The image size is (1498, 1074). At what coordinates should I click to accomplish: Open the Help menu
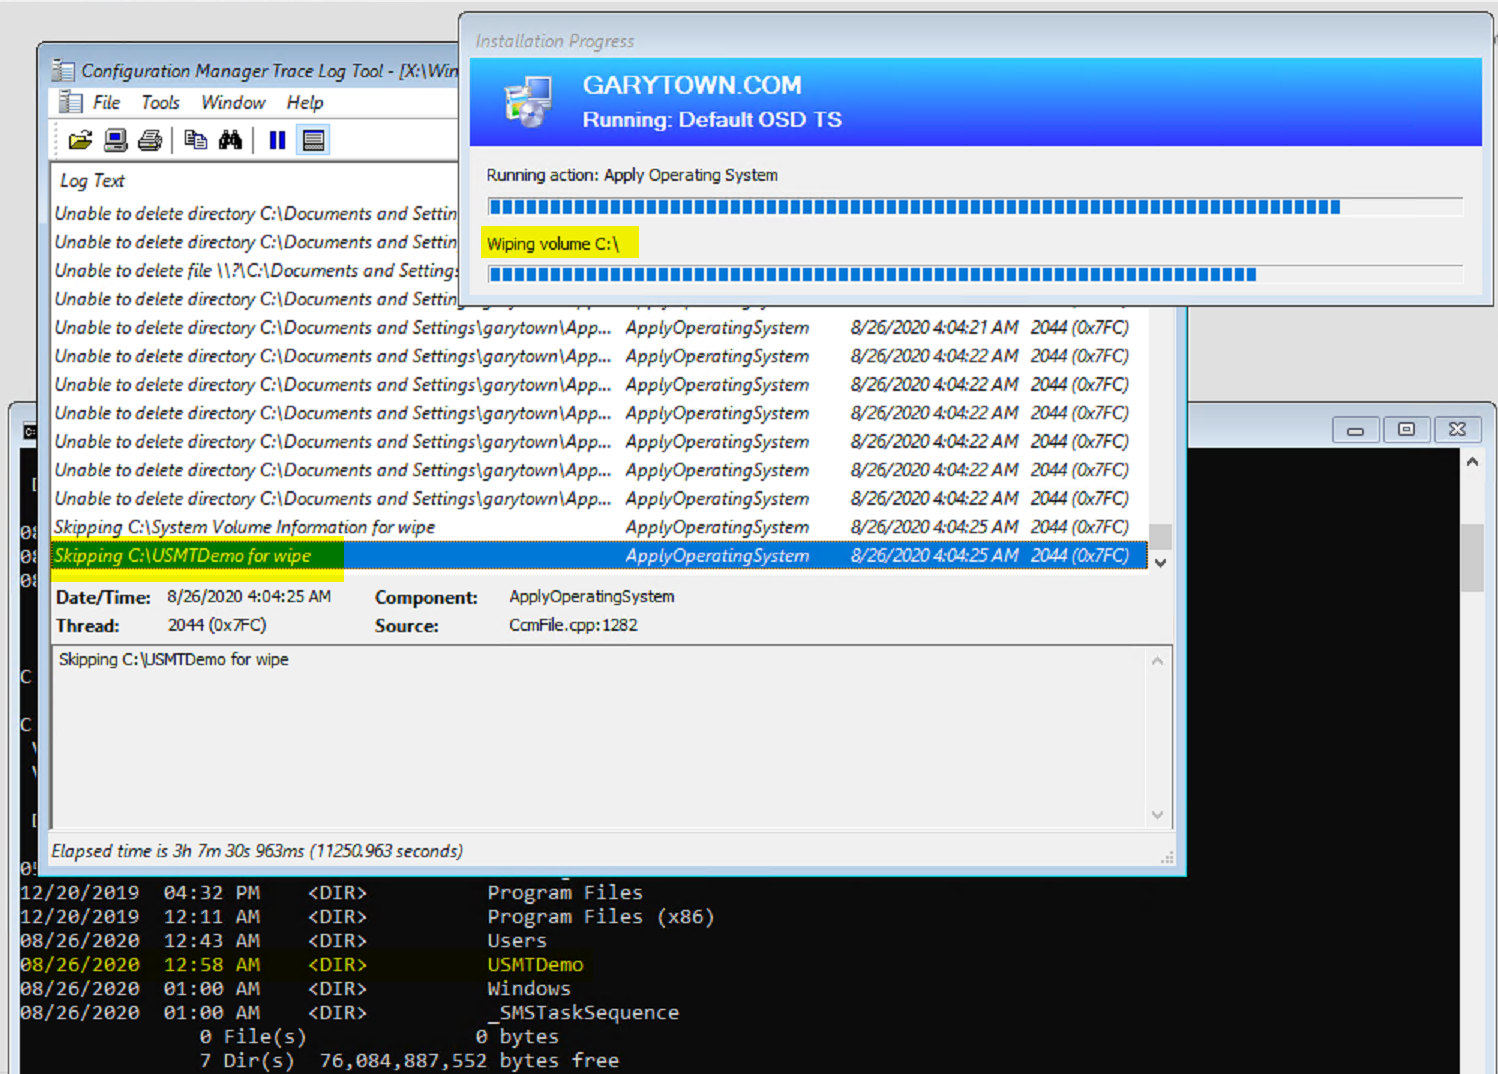[x=305, y=102]
